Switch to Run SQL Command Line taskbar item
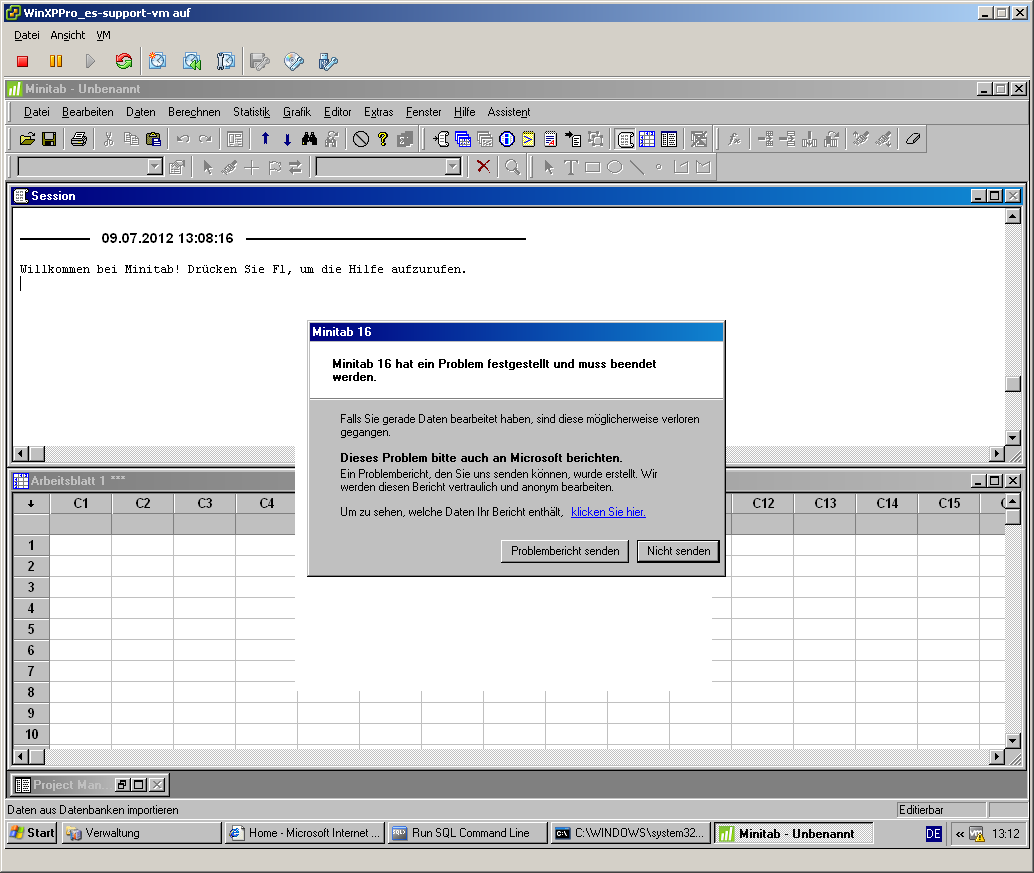 pyautogui.click(x=468, y=833)
